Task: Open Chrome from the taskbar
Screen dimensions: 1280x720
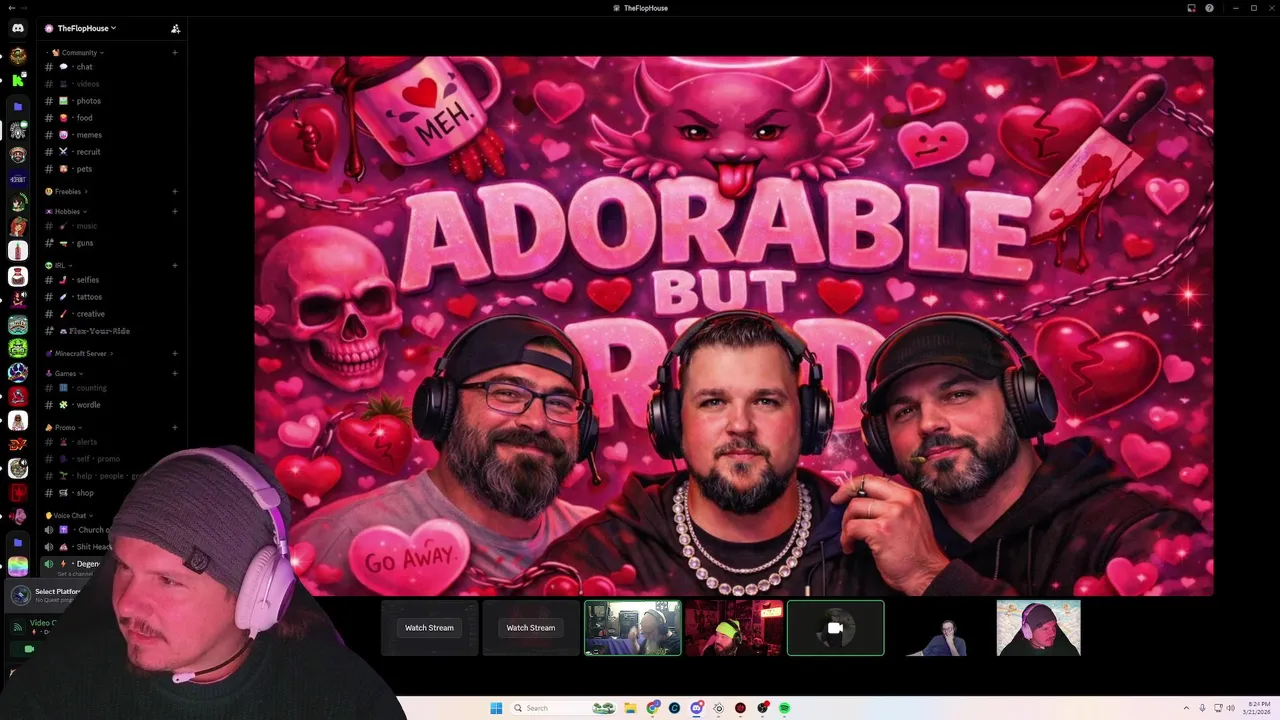Action: (x=652, y=708)
